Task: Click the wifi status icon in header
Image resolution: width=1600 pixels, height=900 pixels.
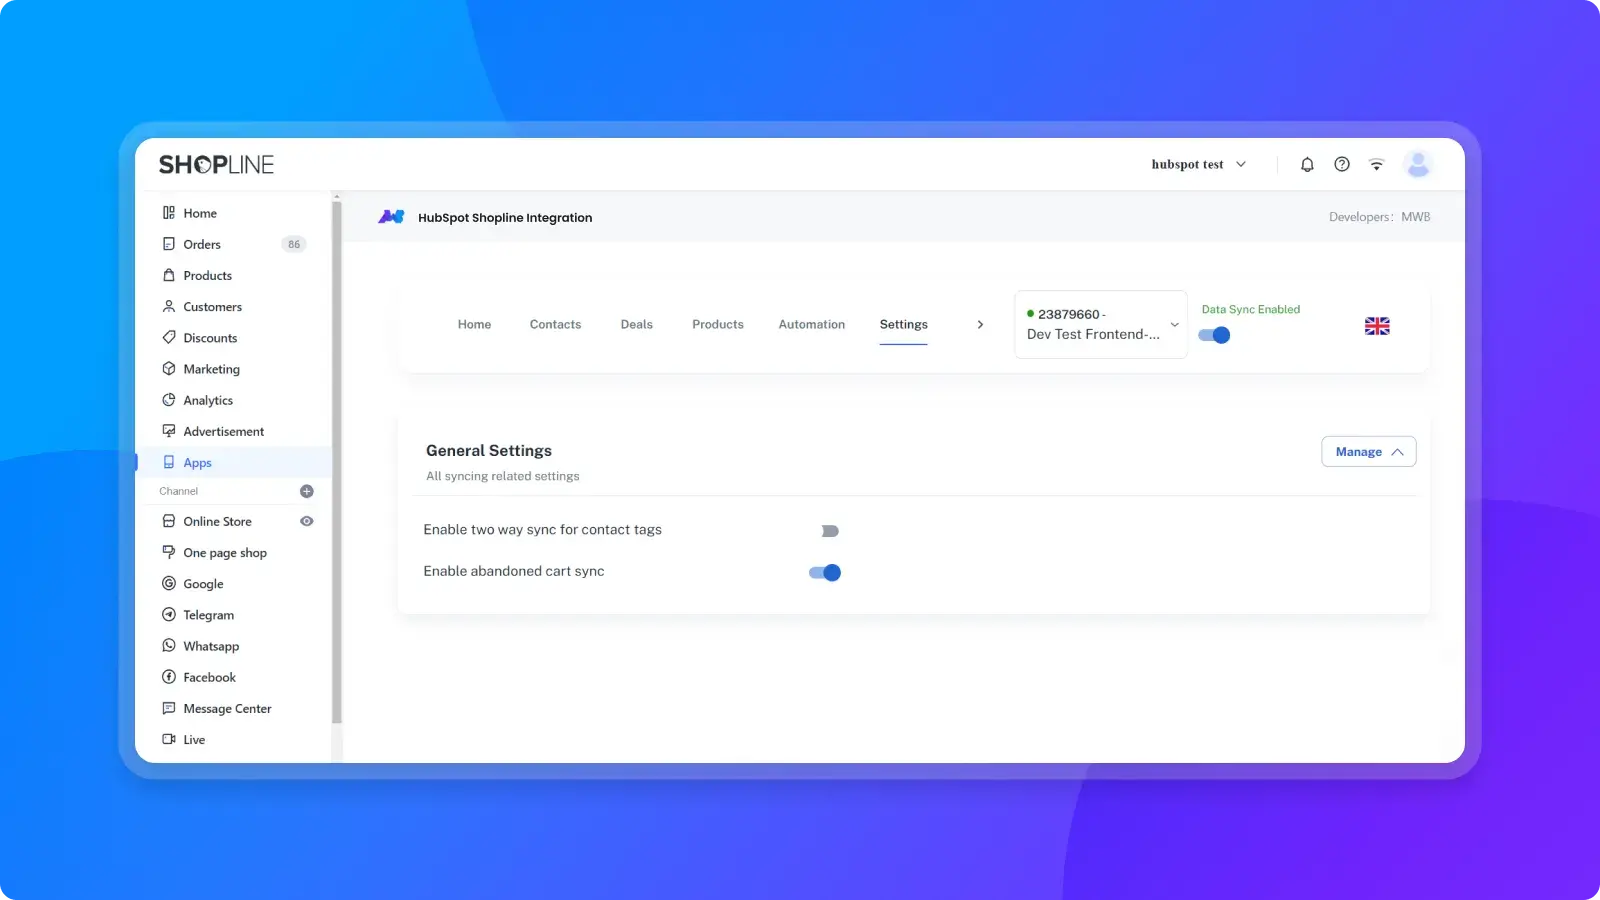Action: (x=1377, y=165)
